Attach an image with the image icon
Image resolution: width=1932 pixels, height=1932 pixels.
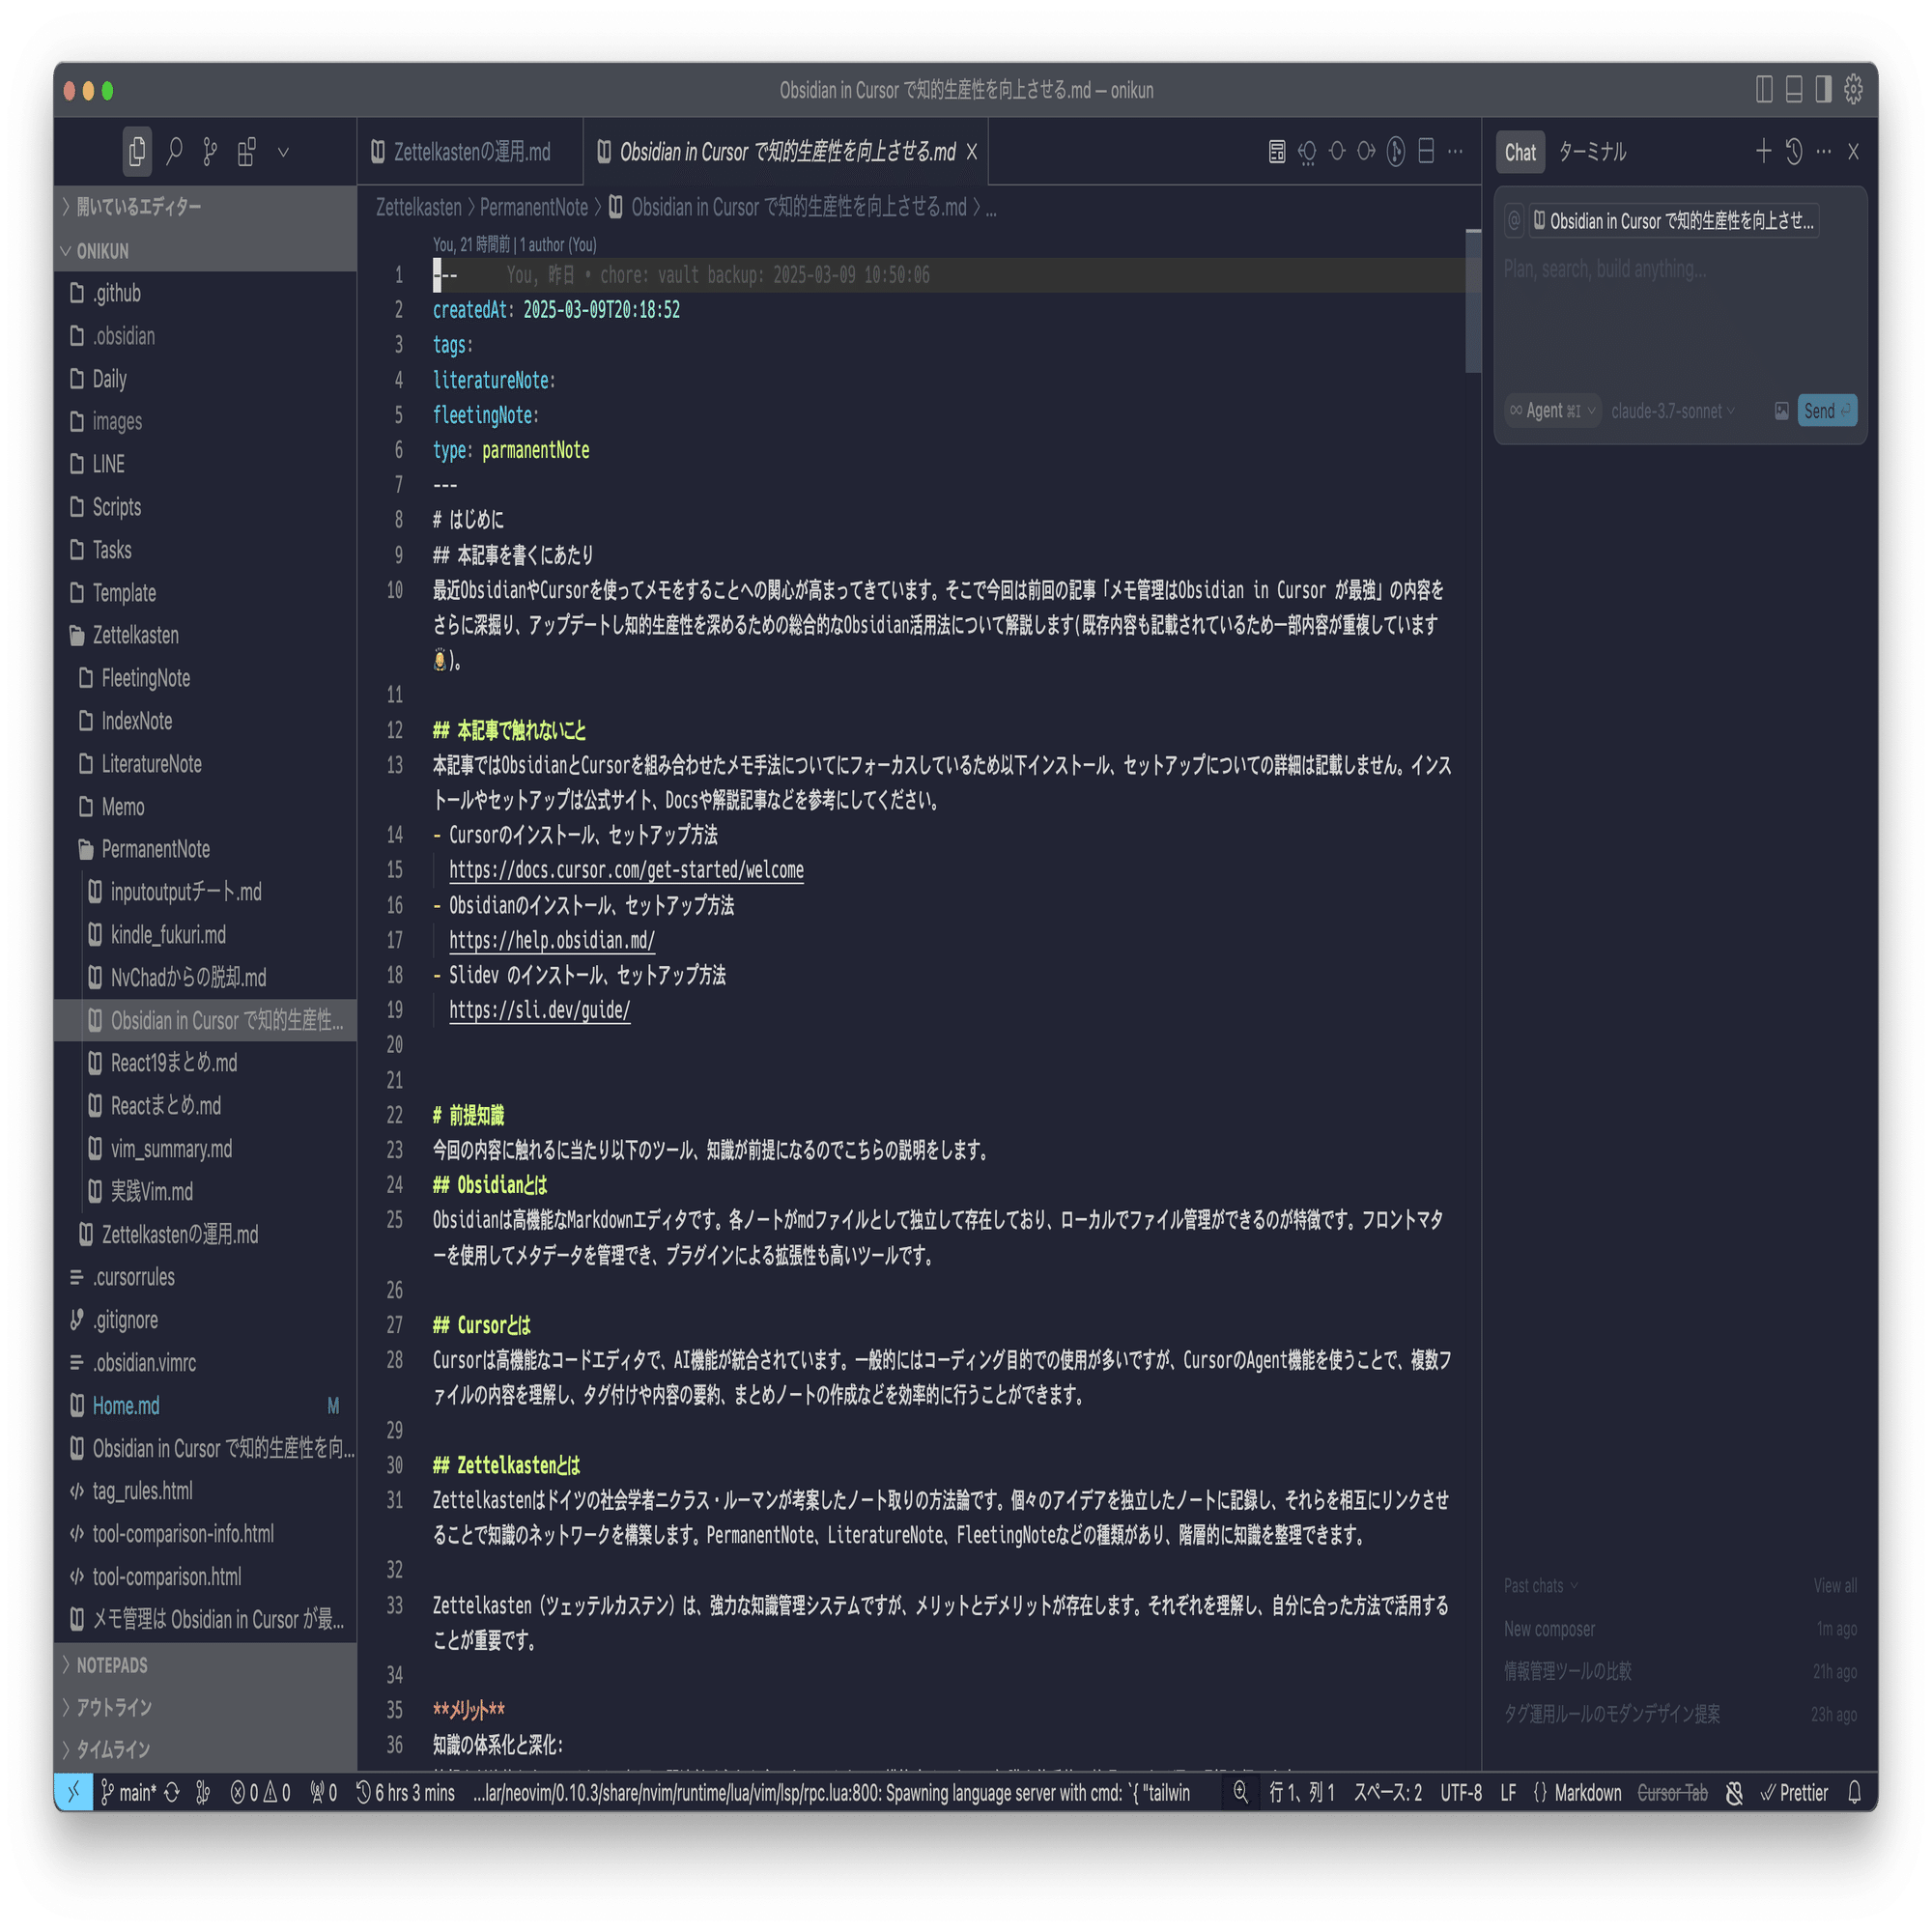[1781, 411]
